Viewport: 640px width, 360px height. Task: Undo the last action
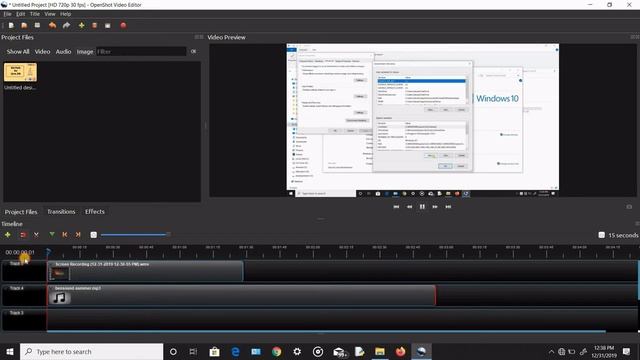(x=52, y=25)
